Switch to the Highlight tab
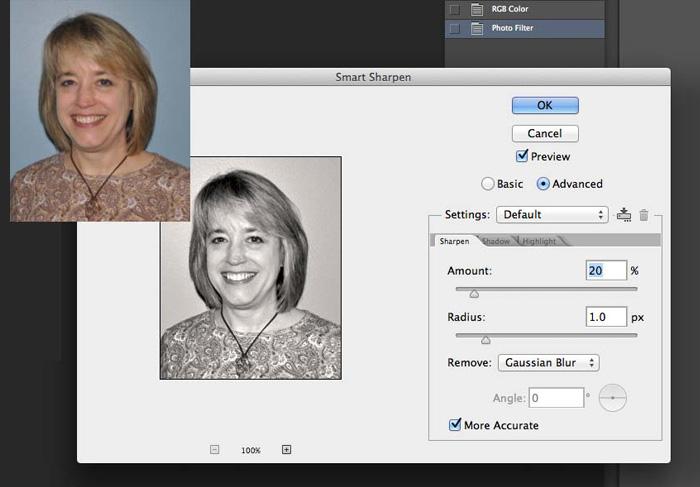Screen dimensions: 700x487 [x=538, y=241]
